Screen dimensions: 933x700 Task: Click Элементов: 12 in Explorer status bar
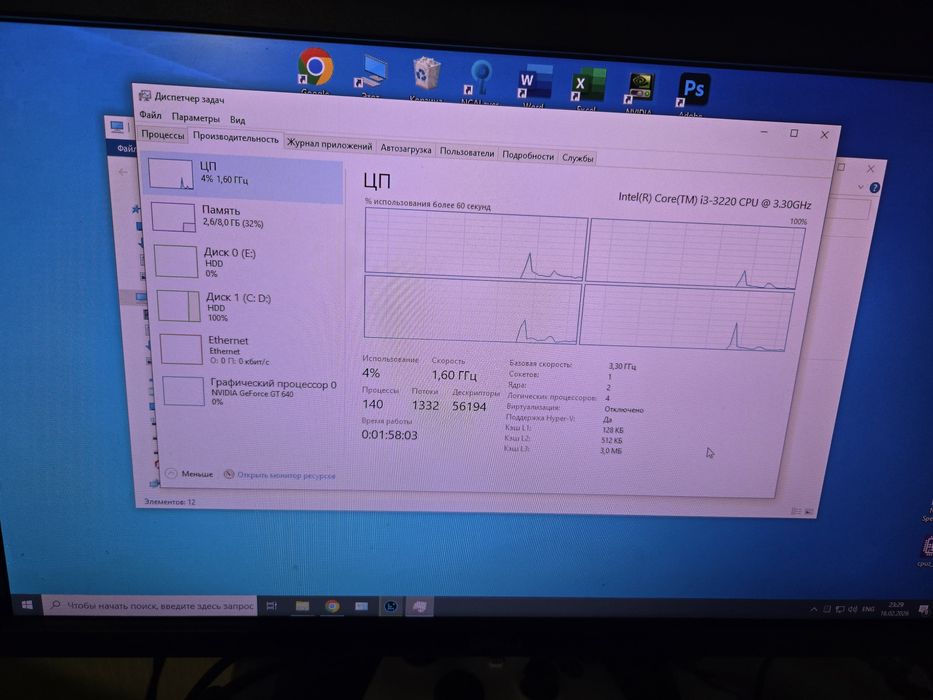pos(170,502)
